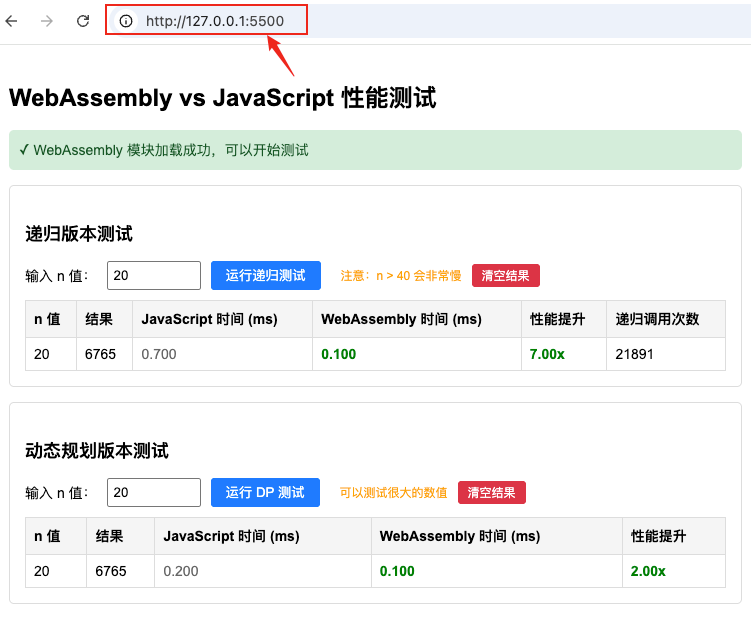Screen dimensions: 751x620
Task: Click the DP section 输入 n 值 label
Action: coord(57,493)
